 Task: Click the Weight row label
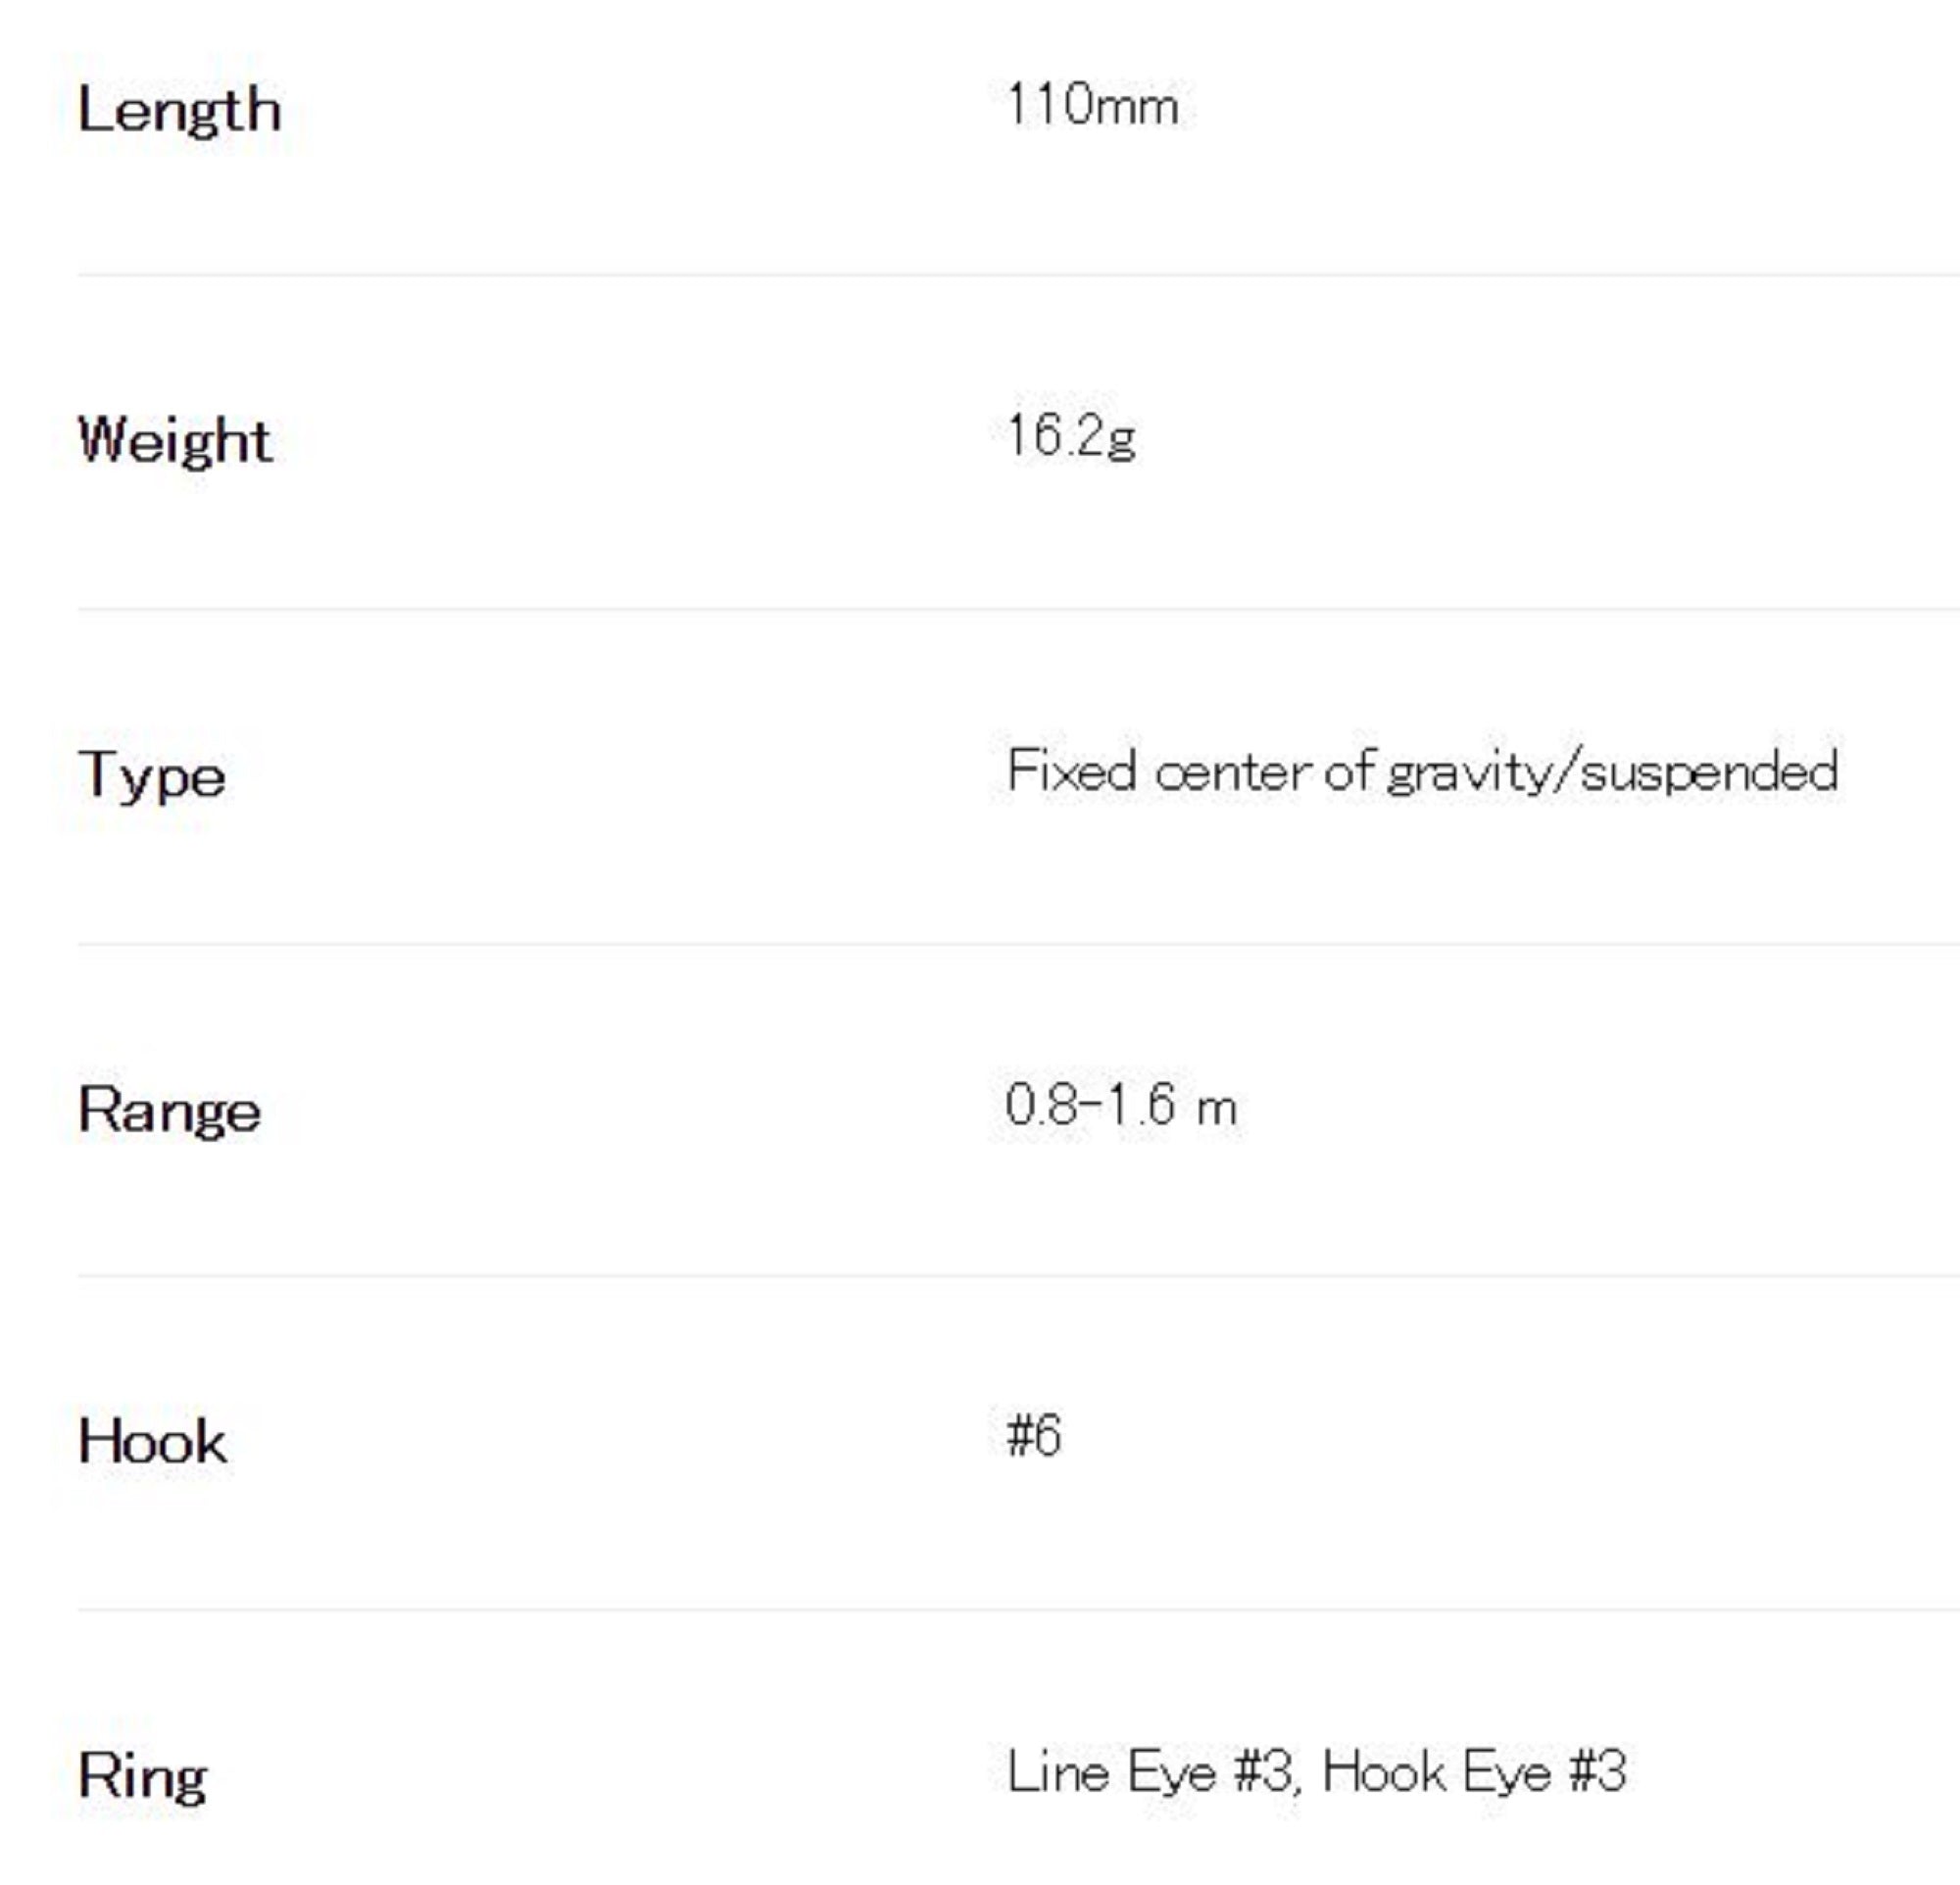tap(175, 440)
